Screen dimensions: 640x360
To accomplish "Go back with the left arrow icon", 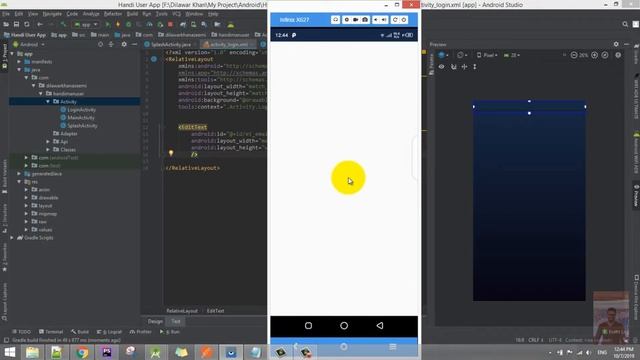I will 40,24.
